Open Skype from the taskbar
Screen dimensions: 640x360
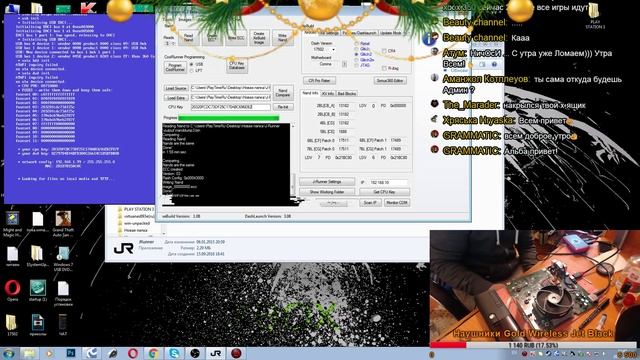click(174, 353)
